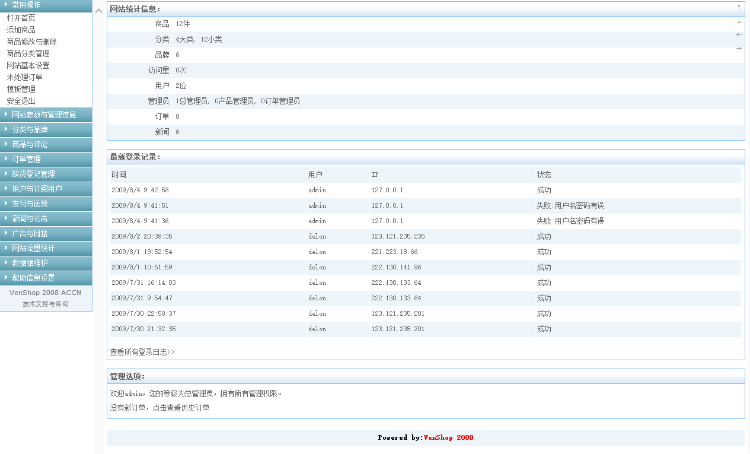Image resolution: width=750 pixels, height=454 pixels.
Task: Click login time 2009/7/30 21:32:35
Action: pos(143,329)
